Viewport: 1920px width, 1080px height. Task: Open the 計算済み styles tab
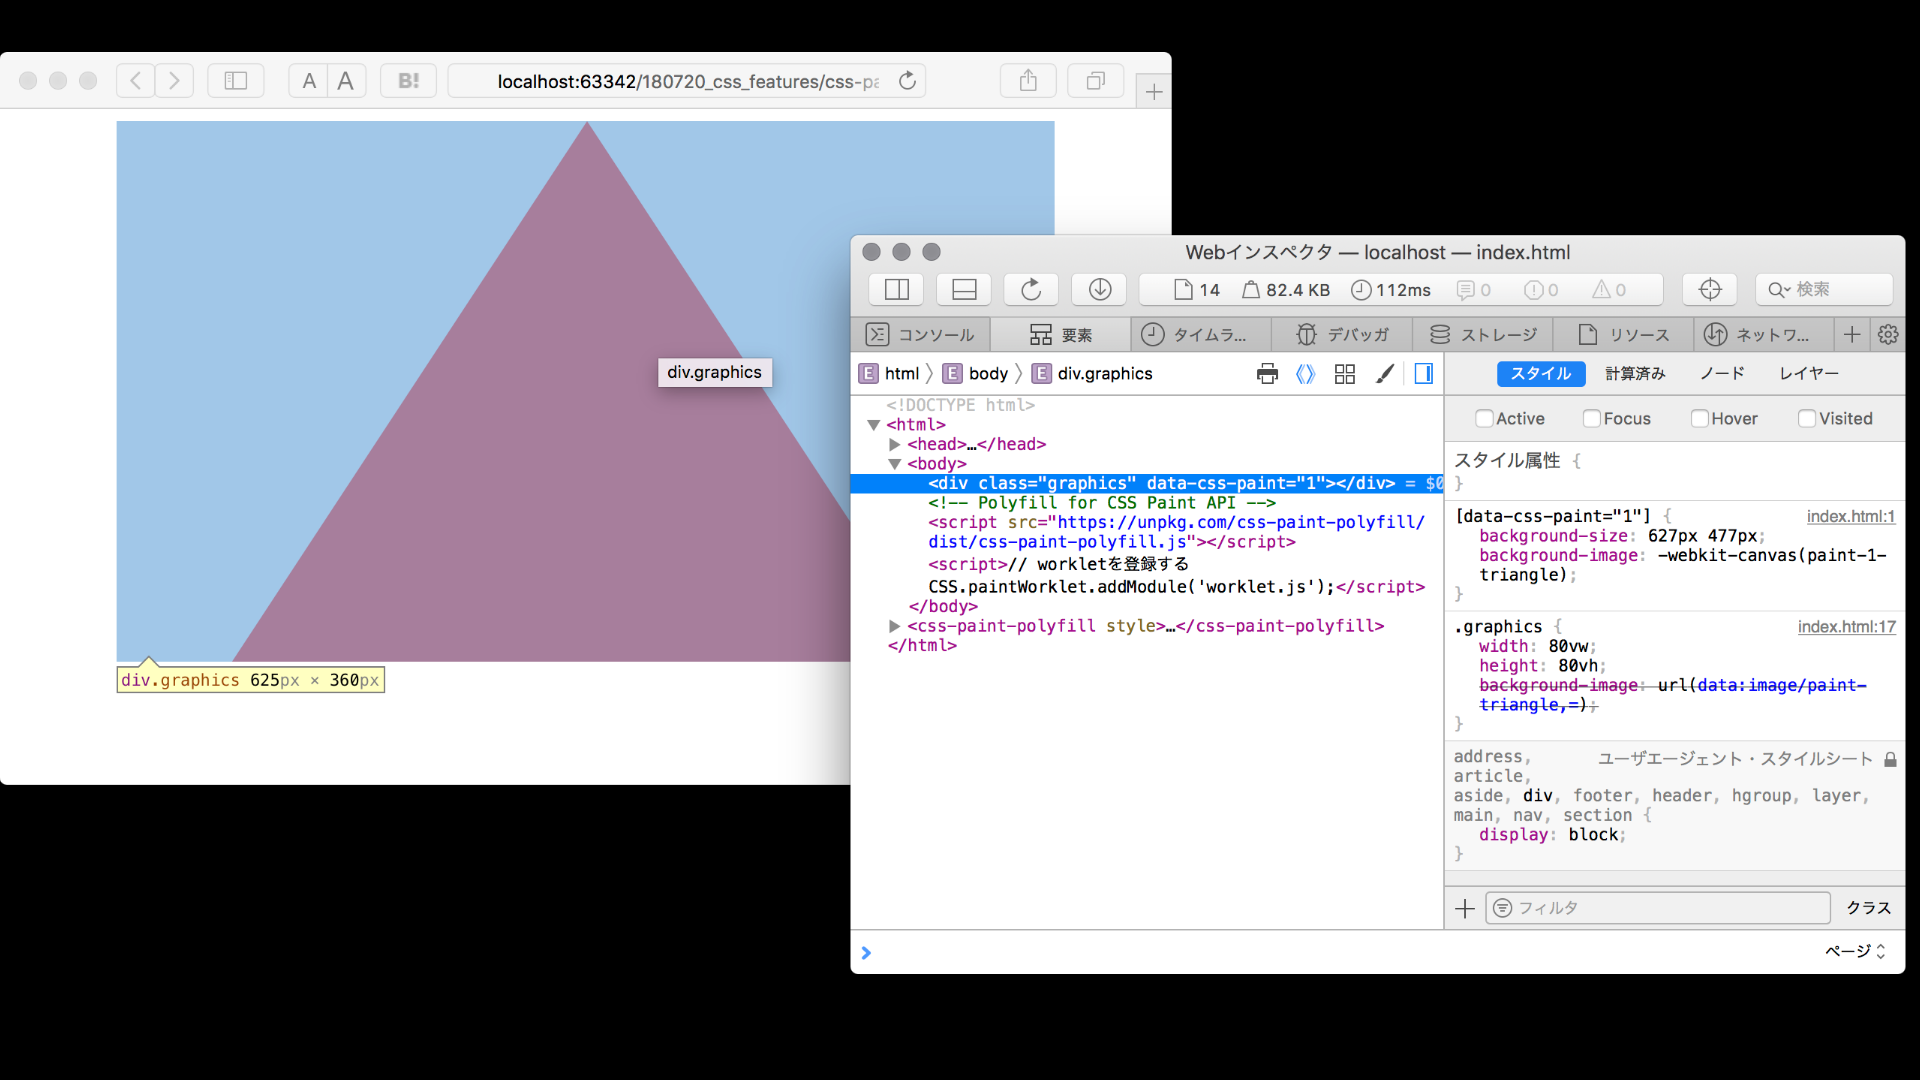[x=1635, y=374]
